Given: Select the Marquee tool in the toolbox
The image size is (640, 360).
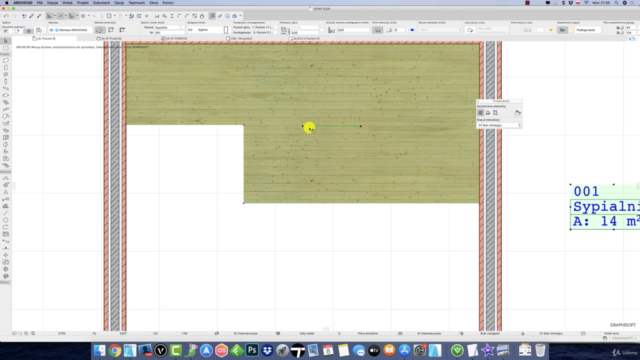Looking at the screenshot, I should click(x=6, y=48).
